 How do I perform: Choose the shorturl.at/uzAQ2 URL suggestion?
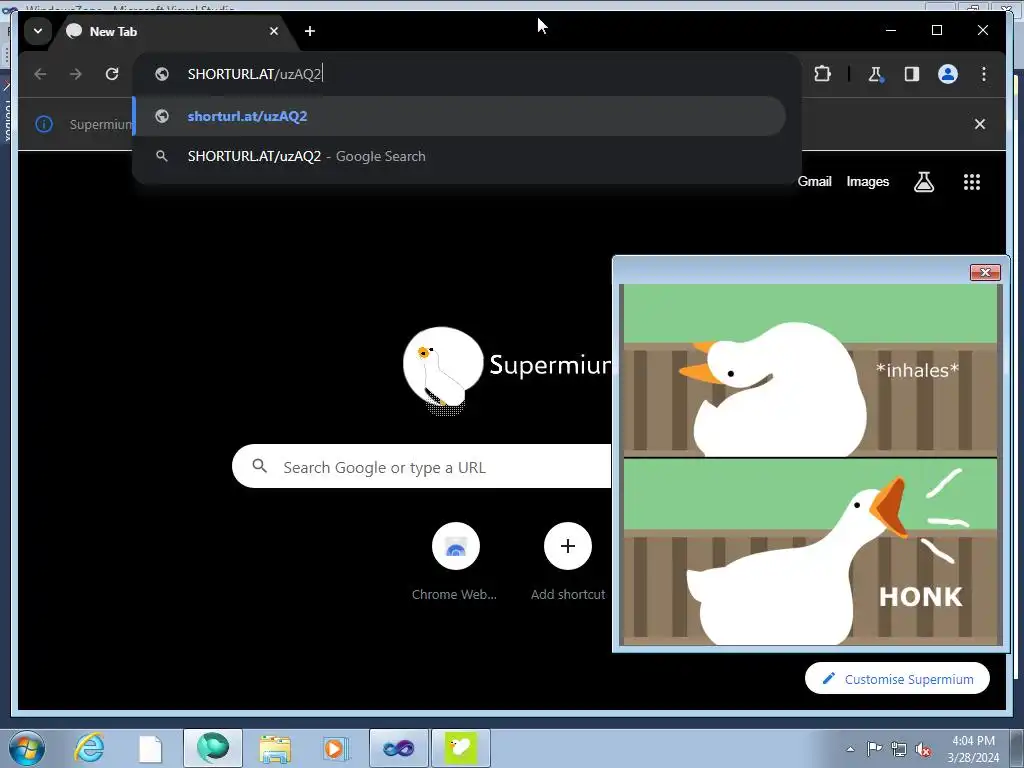(x=460, y=116)
